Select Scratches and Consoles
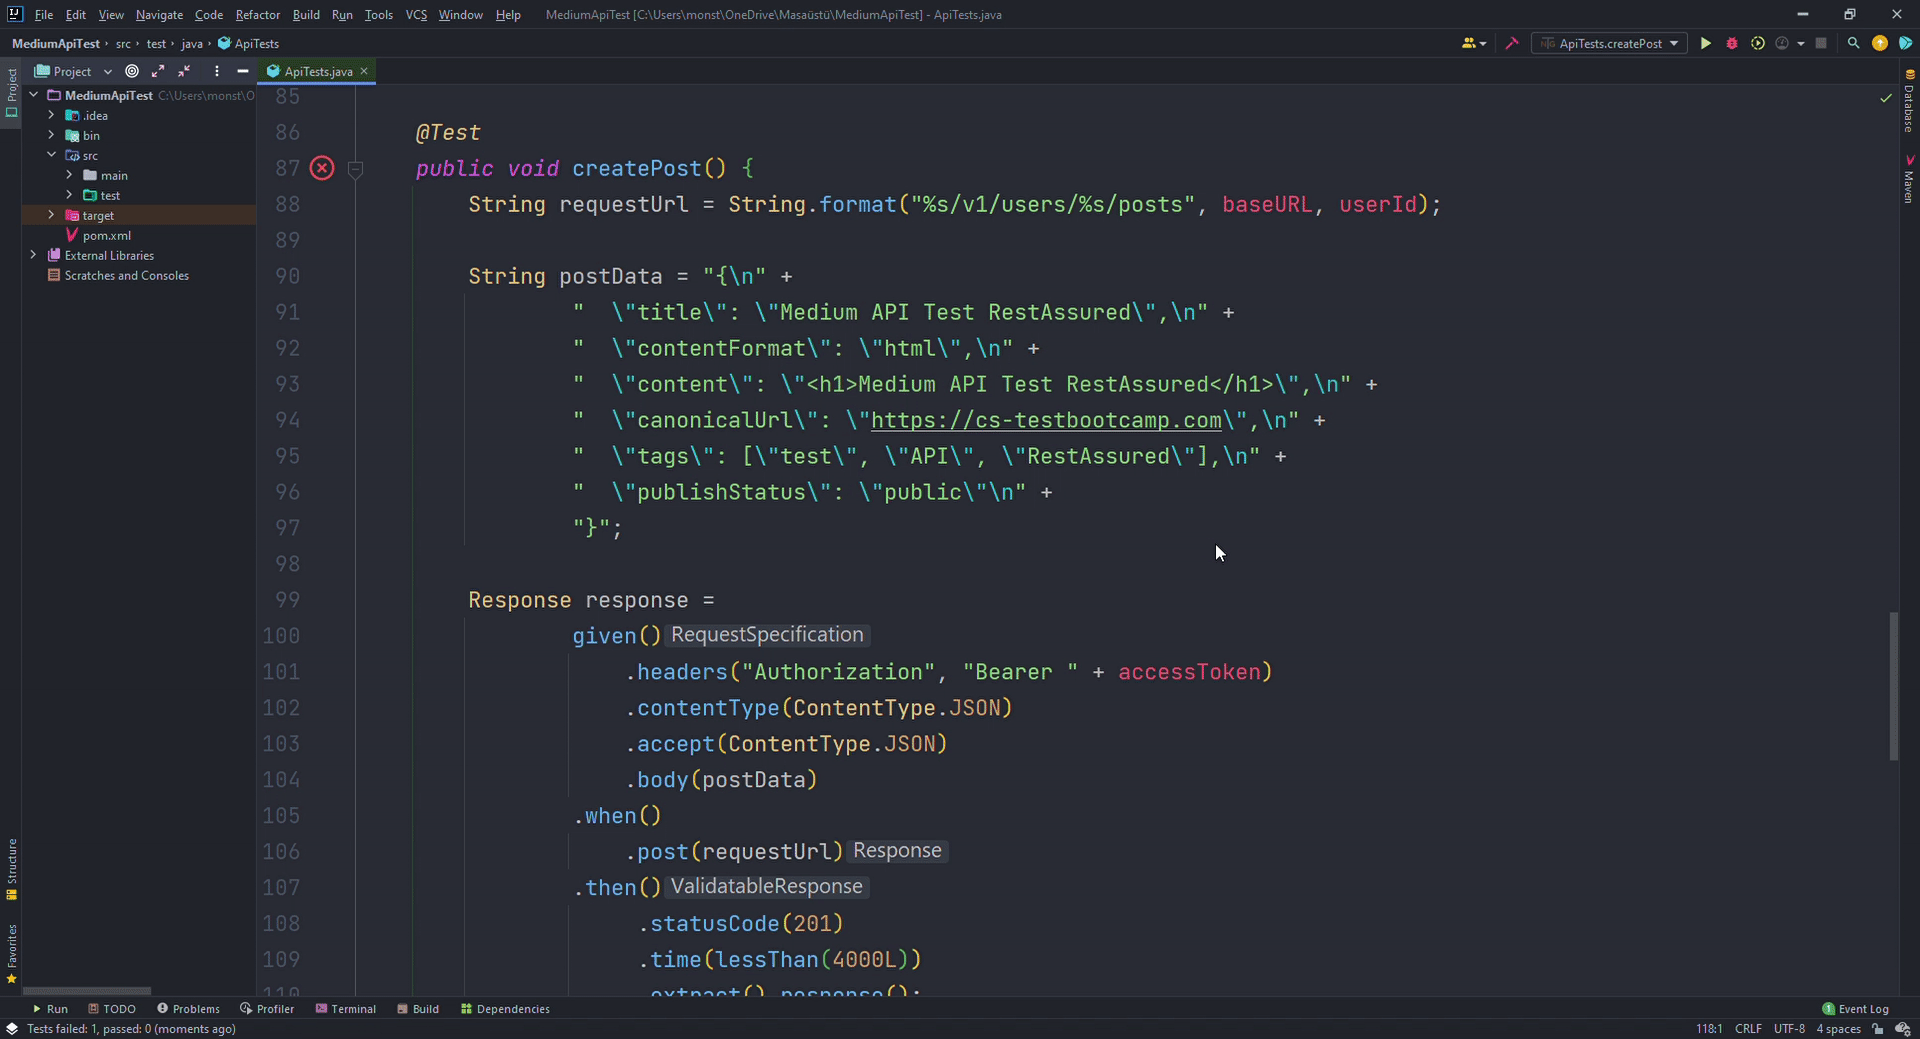This screenshot has width=1920, height=1039. click(118, 275)
